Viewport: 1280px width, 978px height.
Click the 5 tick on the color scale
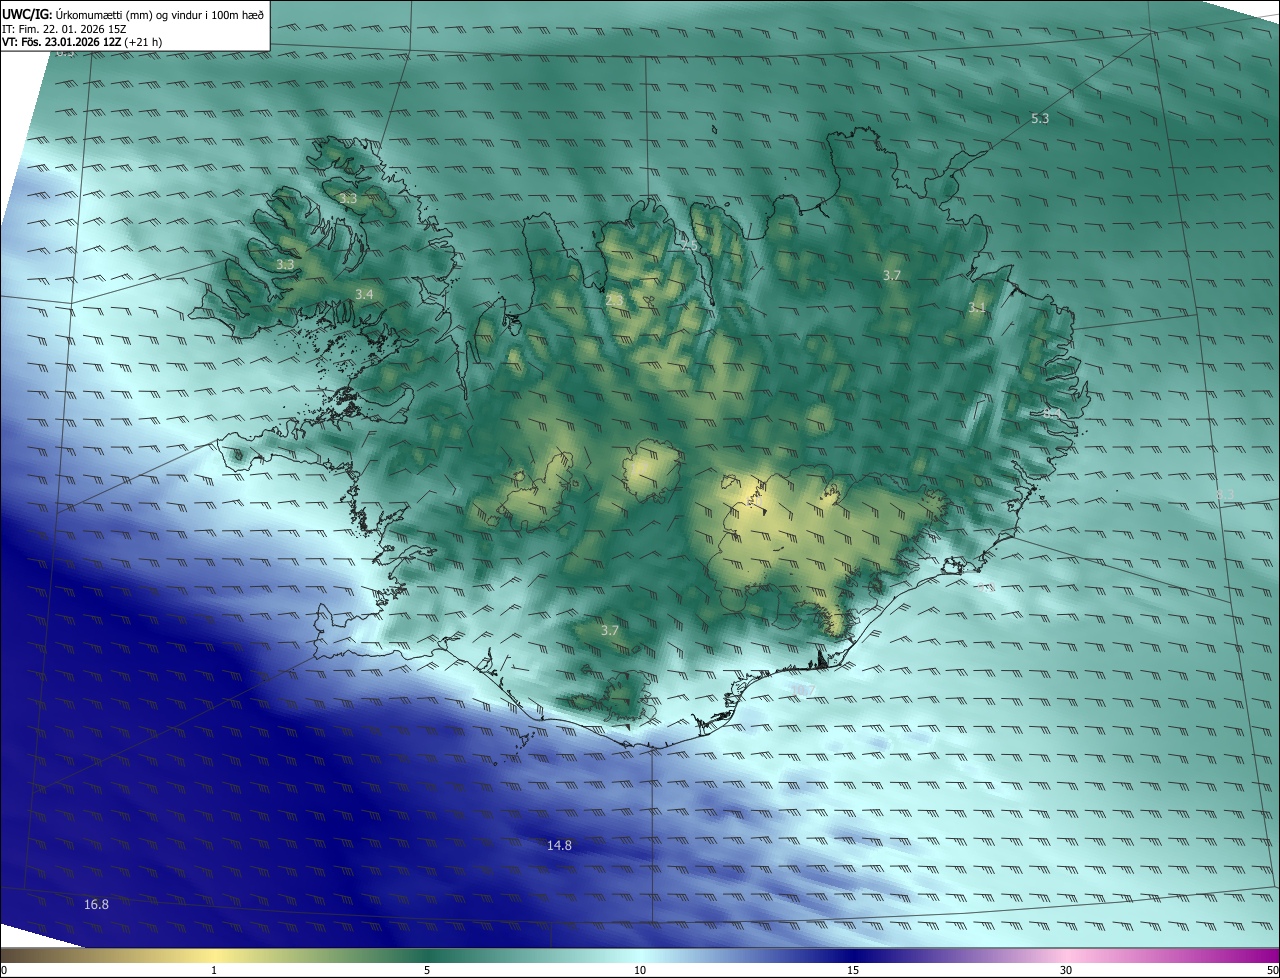tap(427, 970)
